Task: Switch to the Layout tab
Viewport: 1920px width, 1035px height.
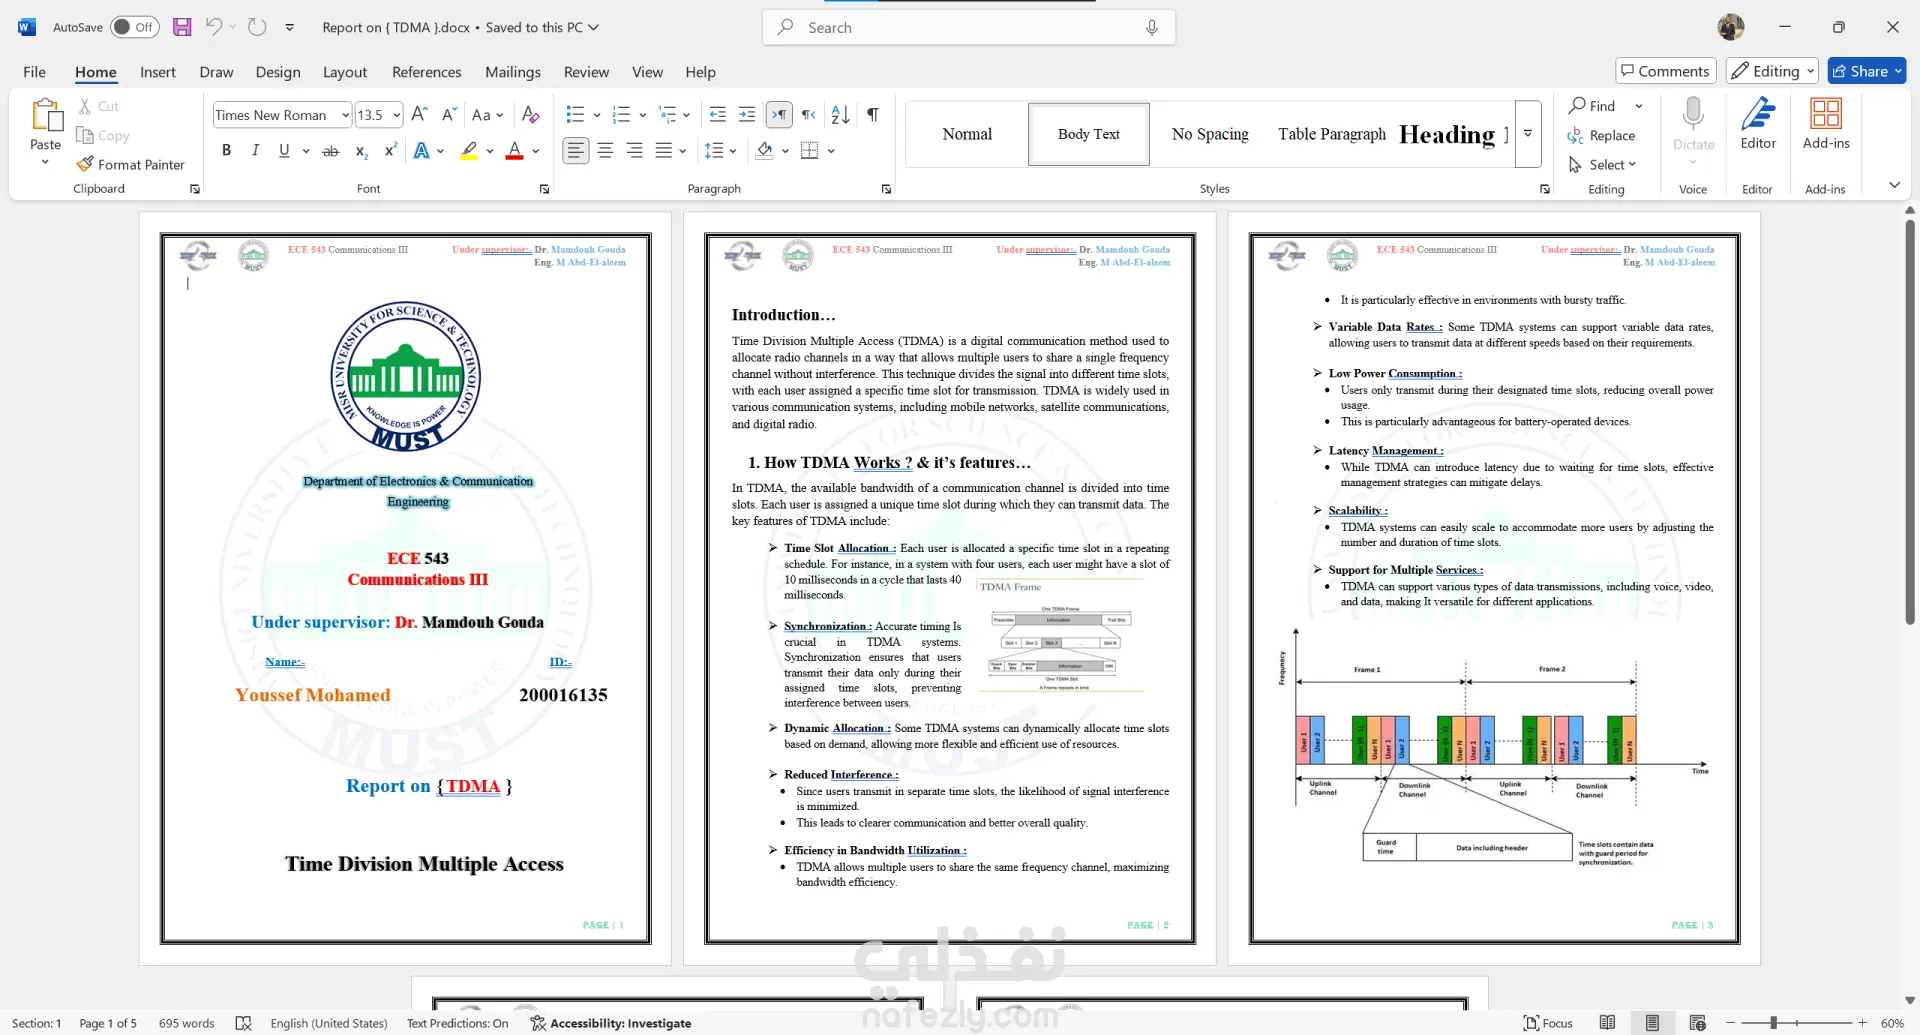Action: [345, 72]
